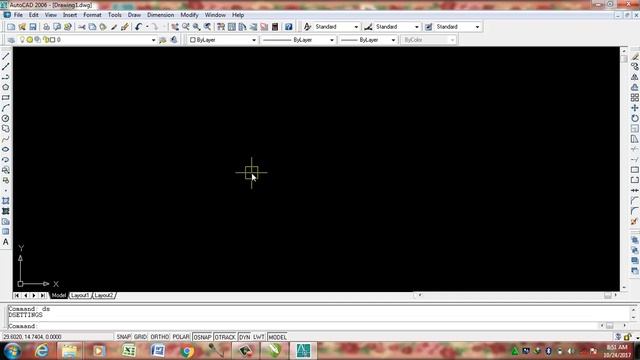The image size is (640, 360).
Task: Expand the ByLayer lineweight dropdown
Action: pos(393,40)
